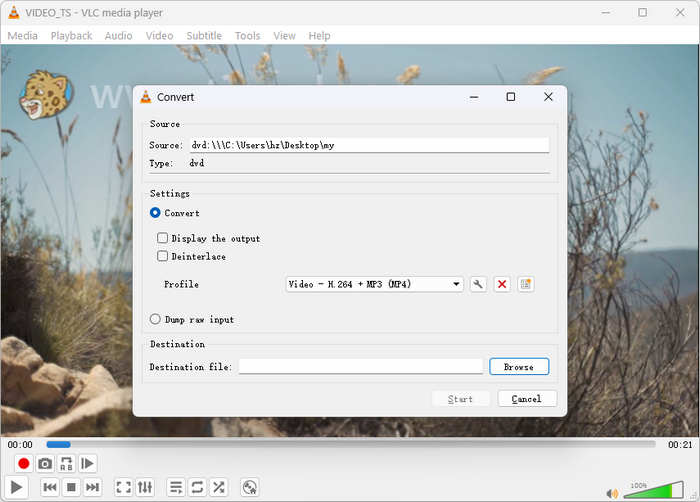Viewport: 700px width, 502px height.
Task: Enable Display the output checkbox
Action: [x=162, y=238]
